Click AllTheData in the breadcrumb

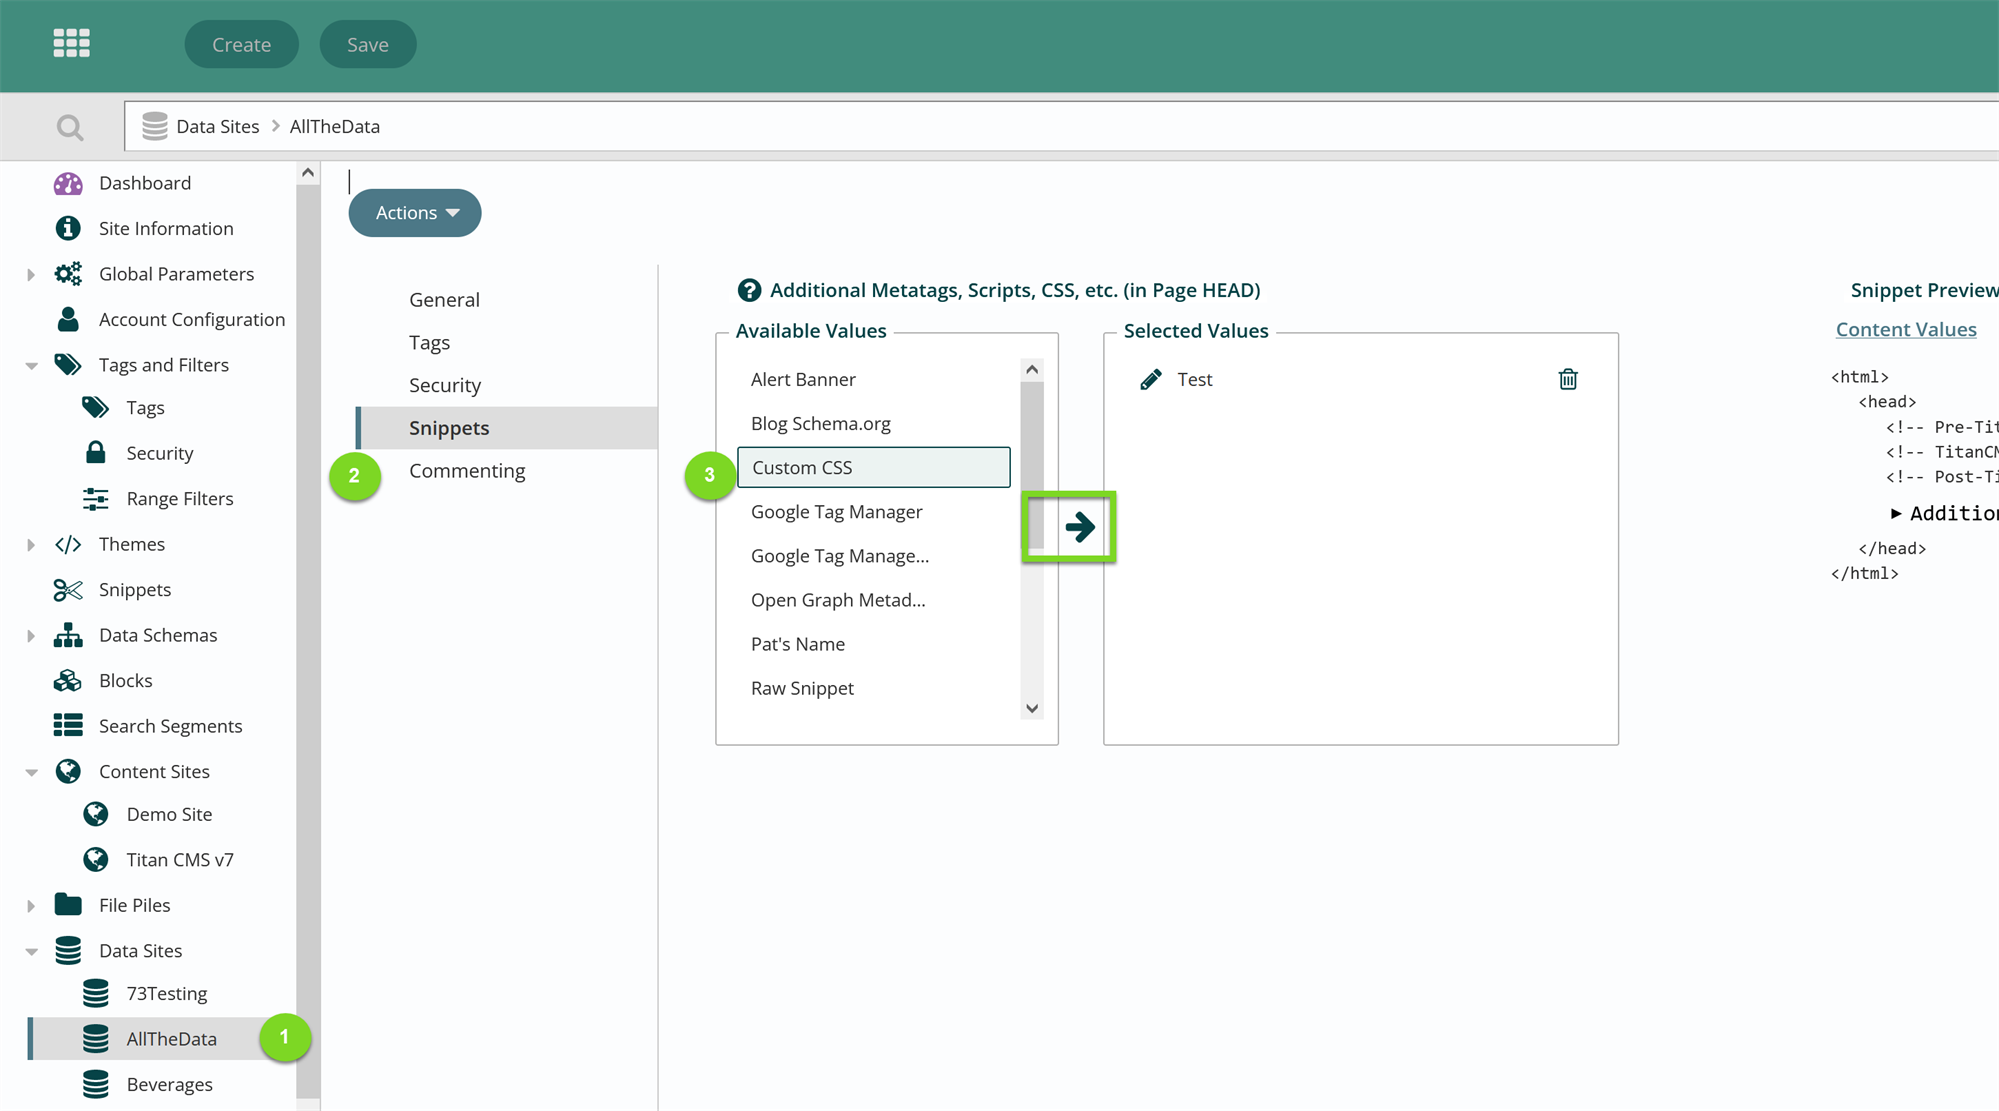pyautogui.click(x=335, y=126)
